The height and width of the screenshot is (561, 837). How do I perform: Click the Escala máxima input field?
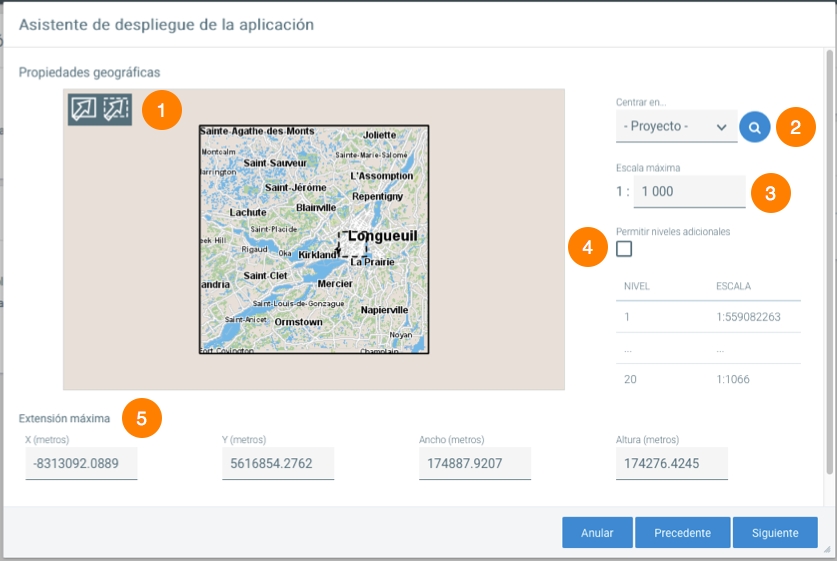(689, 192)
